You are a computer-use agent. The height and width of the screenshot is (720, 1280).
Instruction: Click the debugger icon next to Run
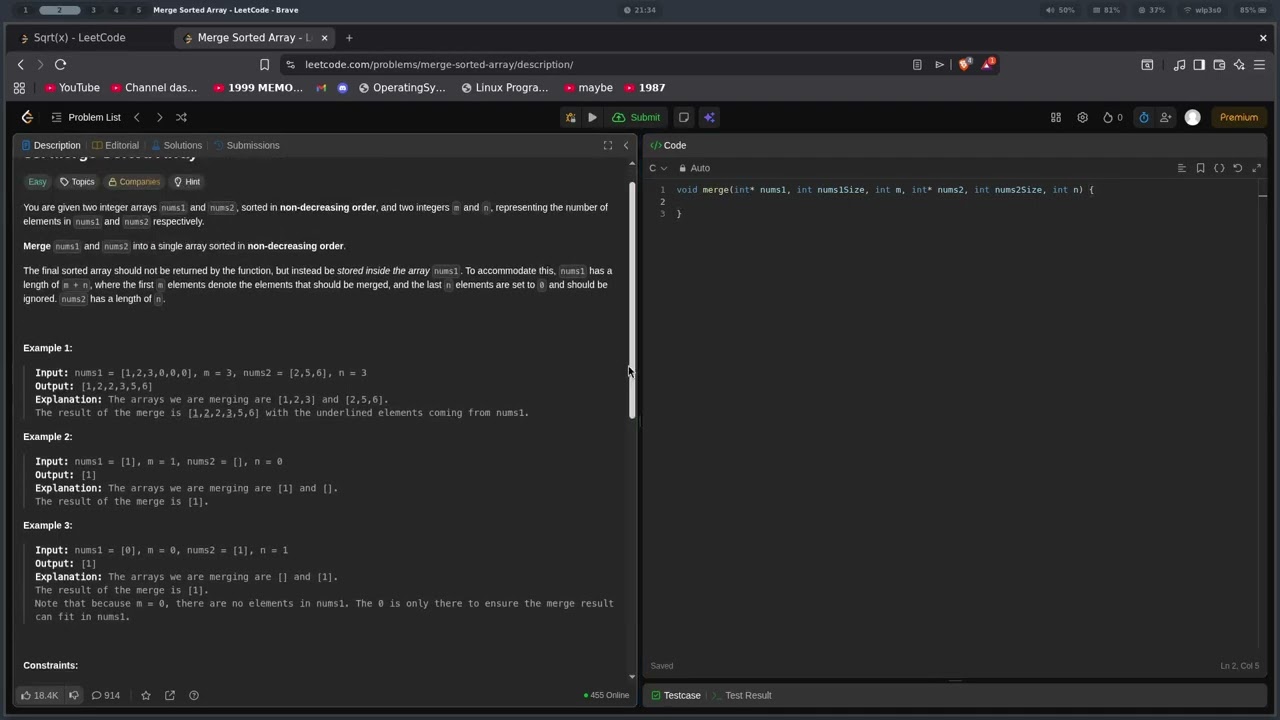(x=570, y=117)
